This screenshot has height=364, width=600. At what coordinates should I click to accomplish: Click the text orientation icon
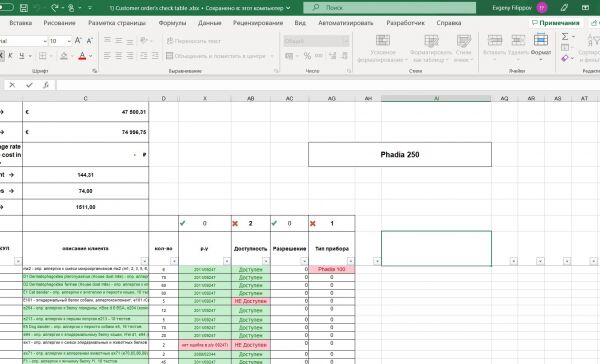pyautogui.click(x=144, y=41)
